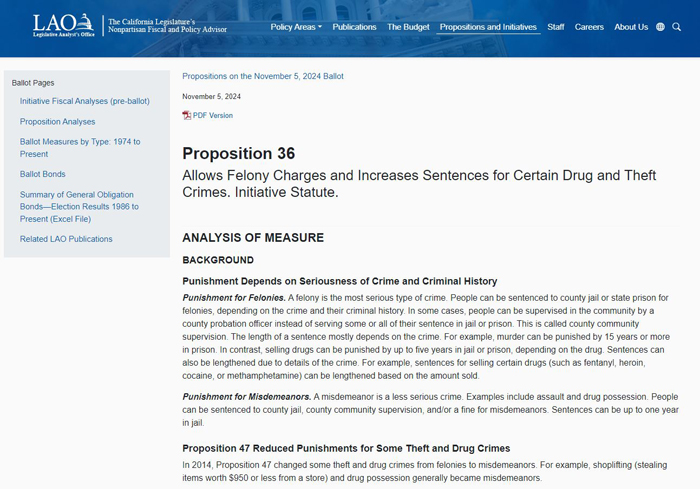Download the PDF Version link

[x=212, y=115]
